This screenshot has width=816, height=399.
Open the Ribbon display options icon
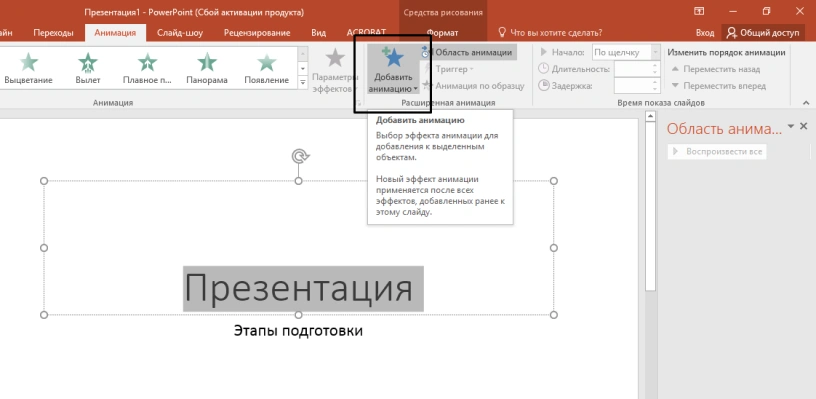(x=698, y=11)
